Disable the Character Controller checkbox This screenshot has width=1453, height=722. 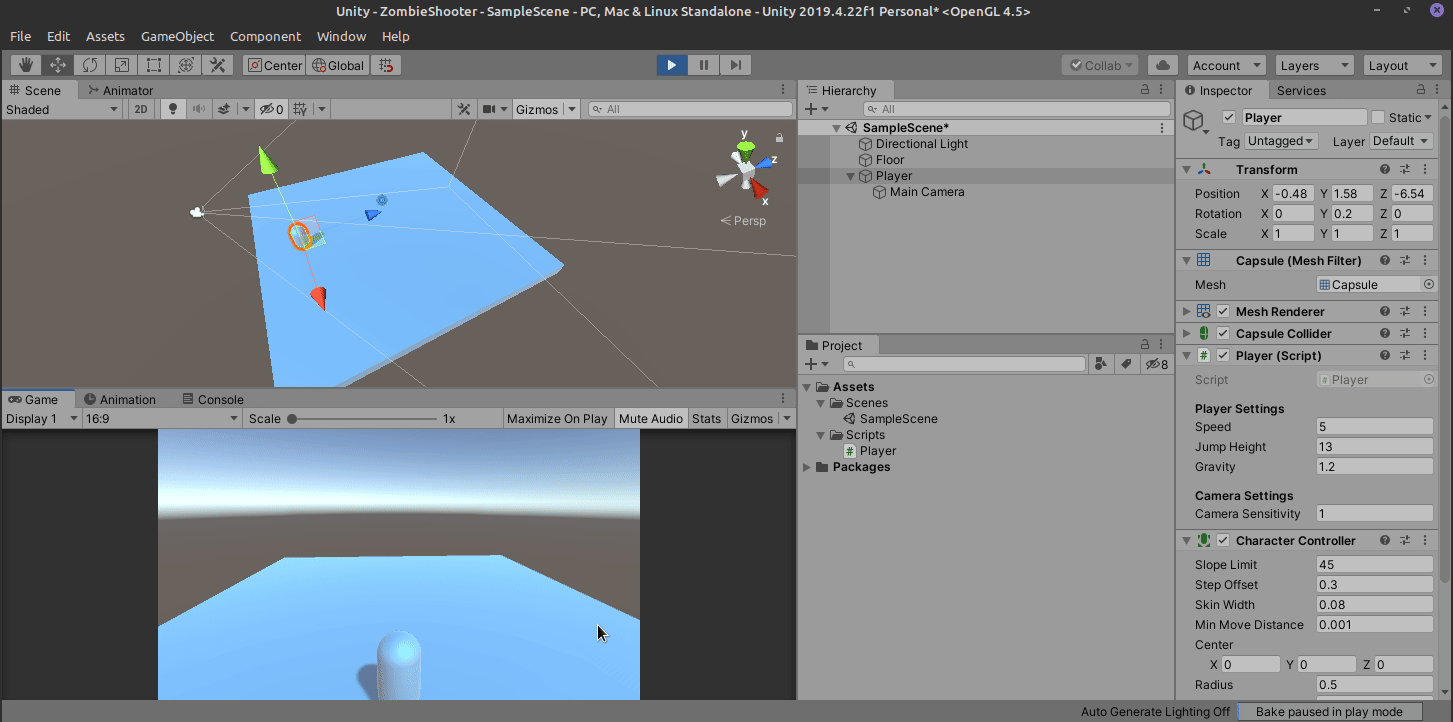pyautogui.click(x=1223, y=540)
